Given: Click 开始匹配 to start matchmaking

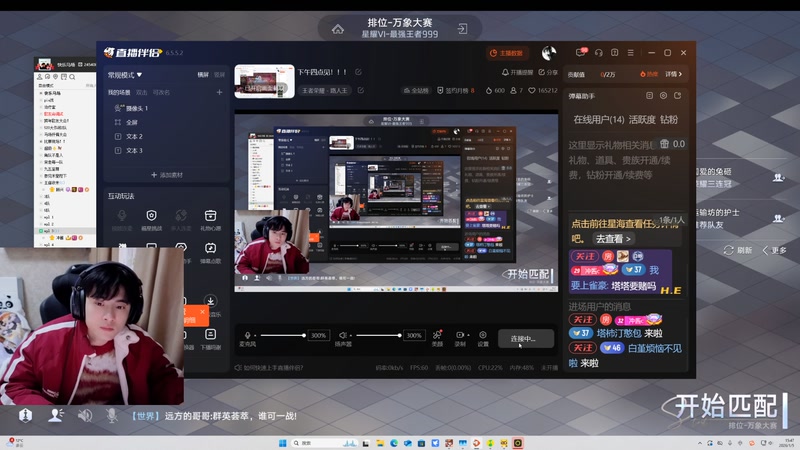Looking at the screenshot, I should 726,407.
